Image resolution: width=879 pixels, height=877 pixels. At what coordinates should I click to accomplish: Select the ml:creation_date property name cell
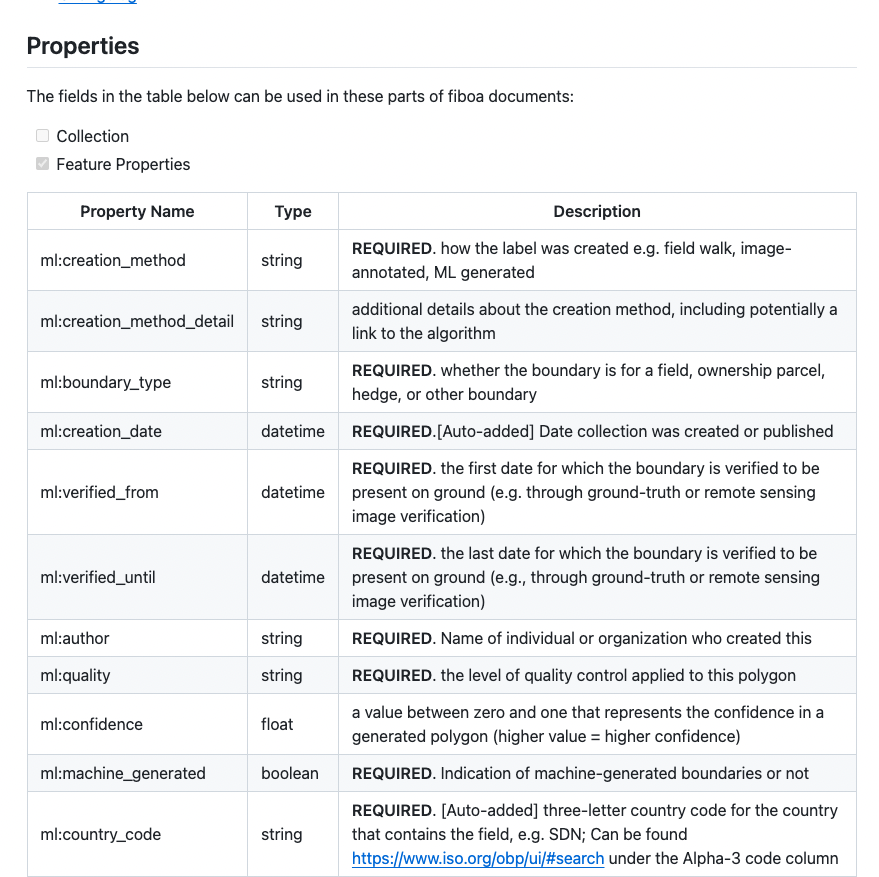(101, 431)
